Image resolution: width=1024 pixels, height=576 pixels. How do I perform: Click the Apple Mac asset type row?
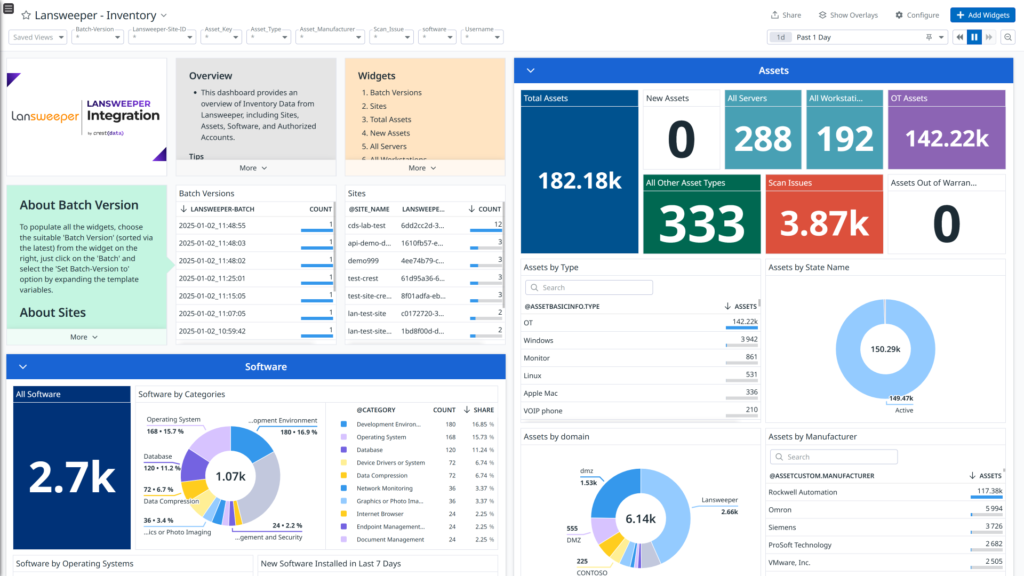click(641, 393)
